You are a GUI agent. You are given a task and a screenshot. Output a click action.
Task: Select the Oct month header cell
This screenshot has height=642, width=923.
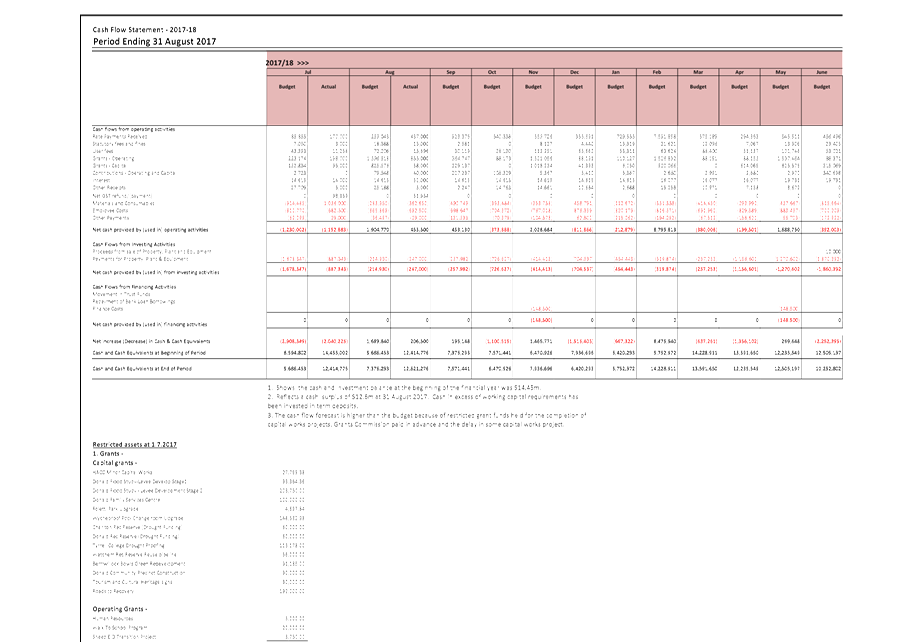[492, 73]
